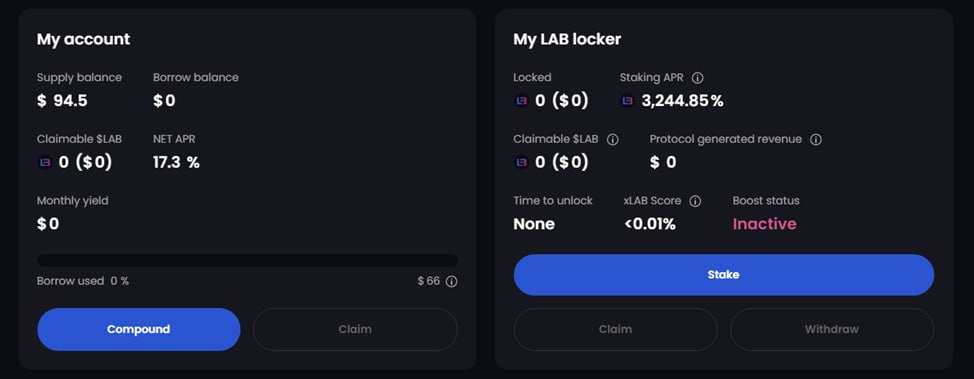The width and height of the screenshot is (974, 379).
Task: Click LAB token icon under locker Claimable $LAB
Action: tap(521, 163)
